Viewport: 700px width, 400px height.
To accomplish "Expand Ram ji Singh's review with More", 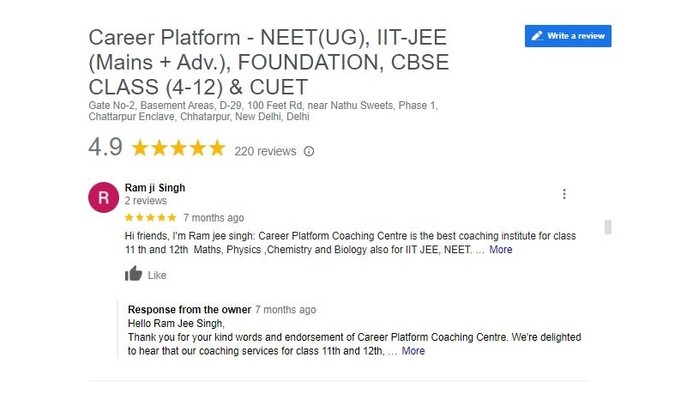I will (500, 250).
